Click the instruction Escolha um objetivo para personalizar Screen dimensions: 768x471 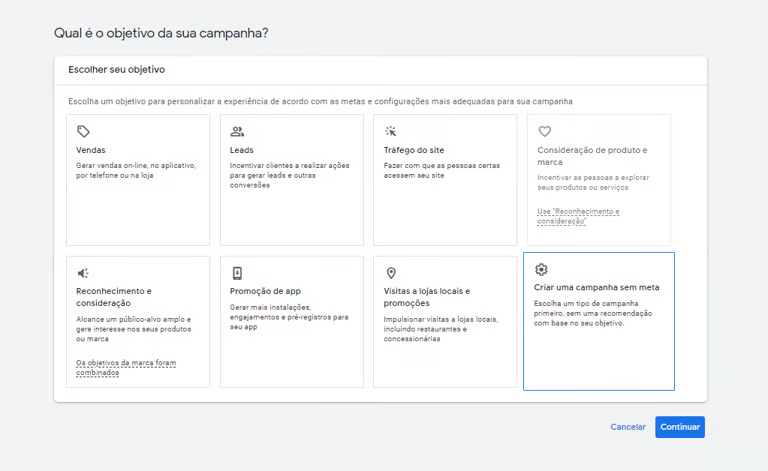320,101
